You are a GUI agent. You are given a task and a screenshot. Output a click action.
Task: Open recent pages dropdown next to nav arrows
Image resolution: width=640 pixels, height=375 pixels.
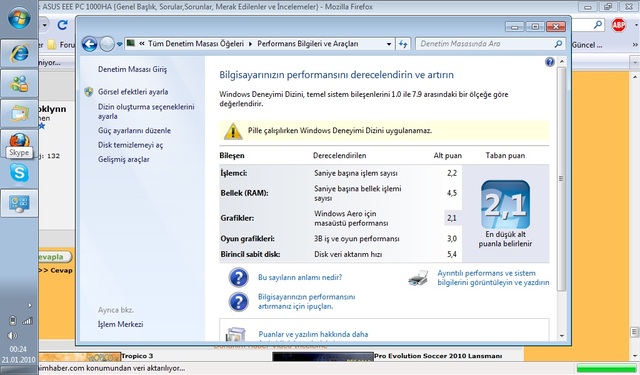tap(119, 44)
